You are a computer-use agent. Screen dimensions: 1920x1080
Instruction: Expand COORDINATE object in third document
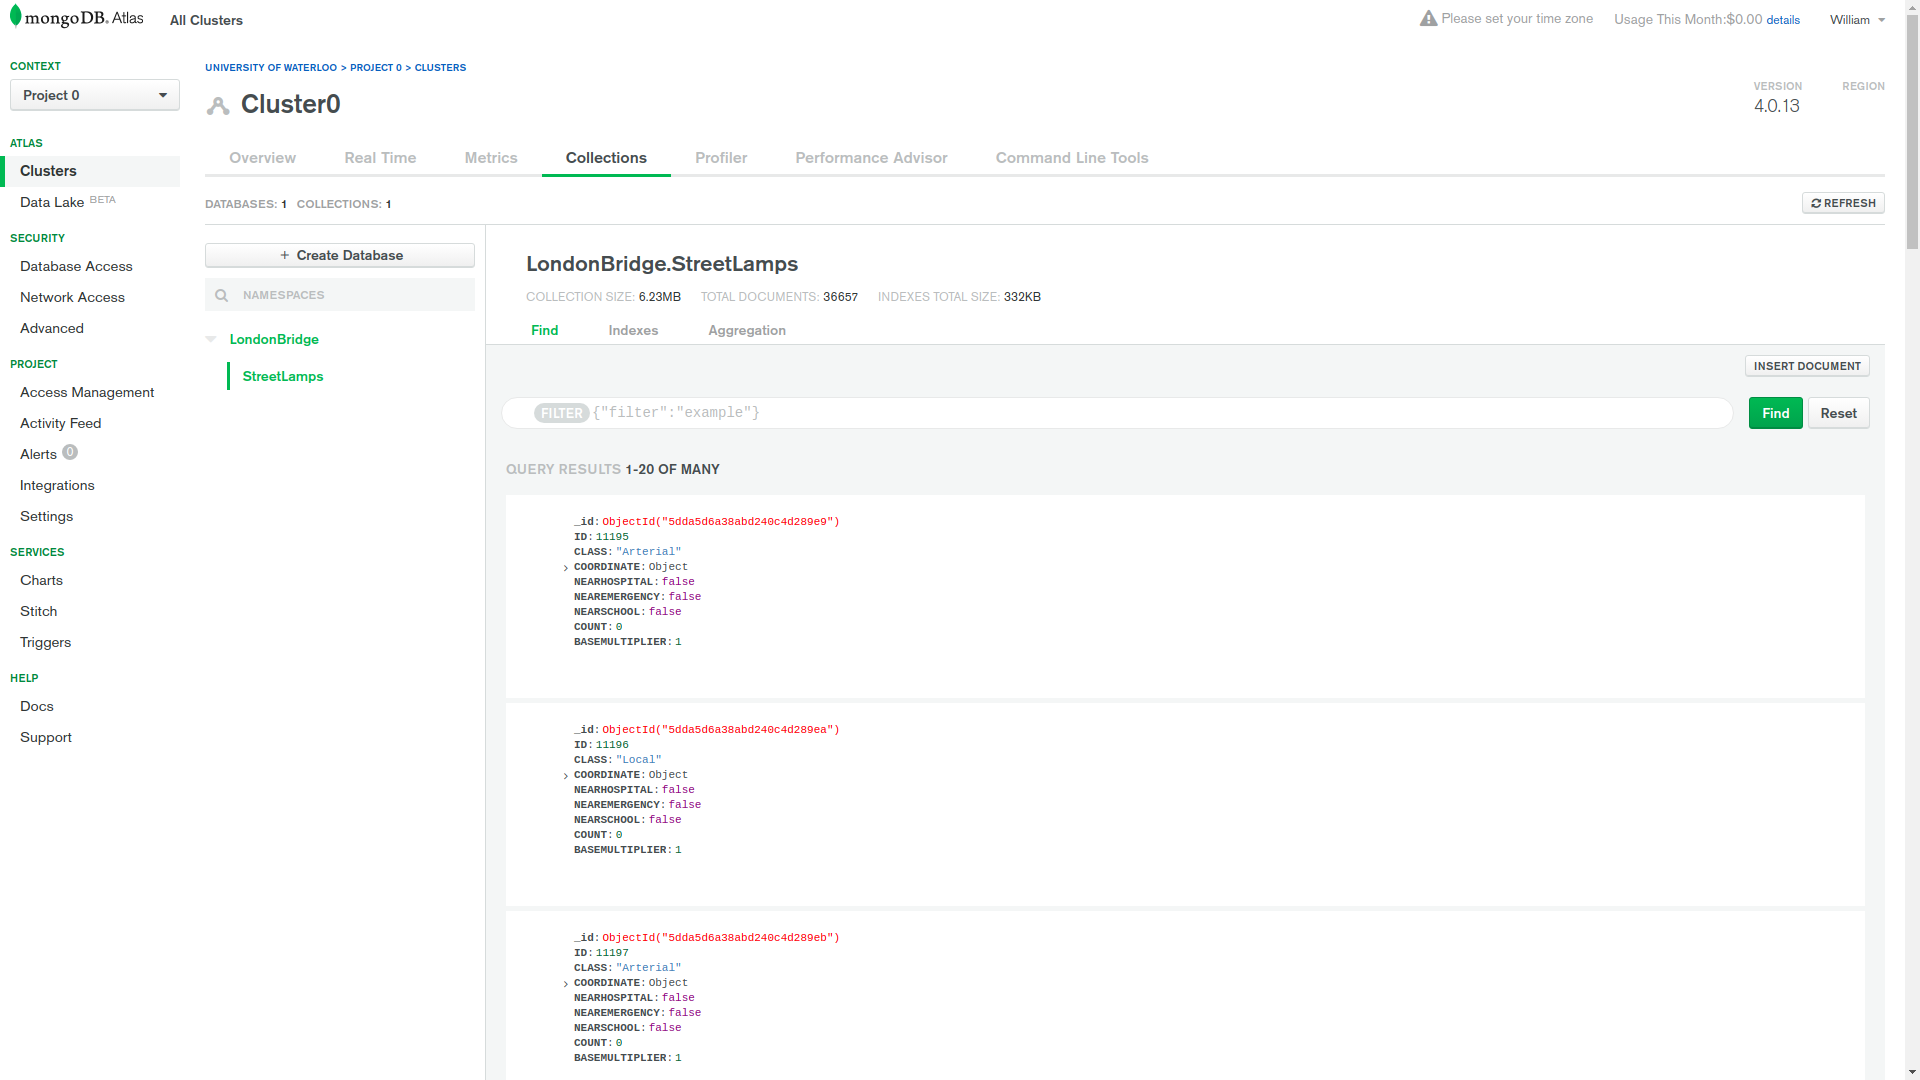566,984
